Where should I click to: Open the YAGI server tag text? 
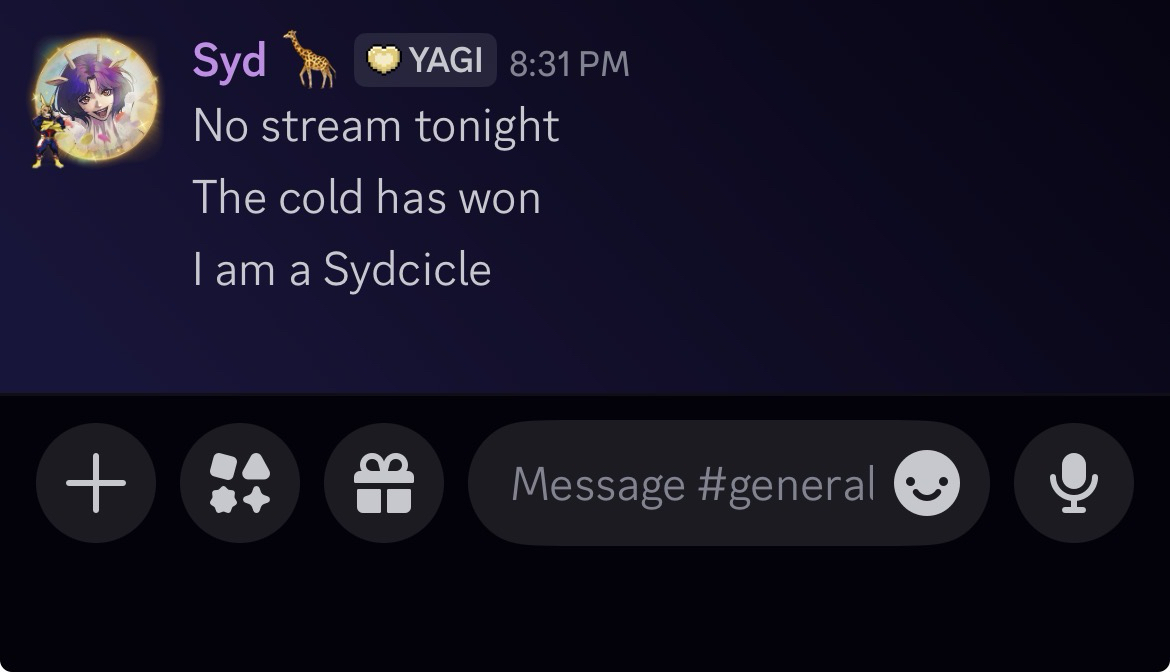coord(445,60)
